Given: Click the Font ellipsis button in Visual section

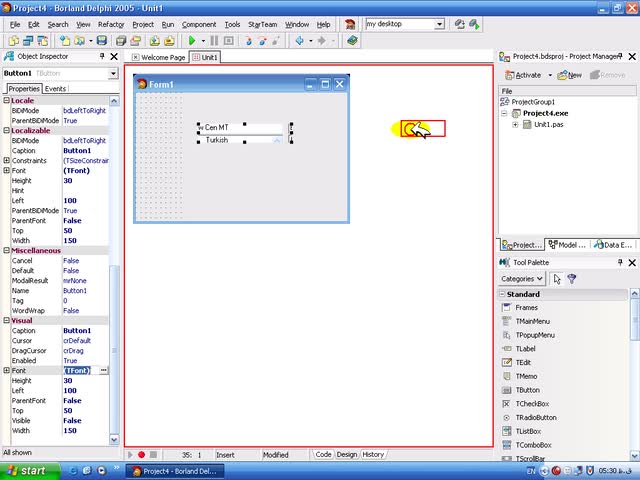Looking at the screenshot, I should click(104, 370).
